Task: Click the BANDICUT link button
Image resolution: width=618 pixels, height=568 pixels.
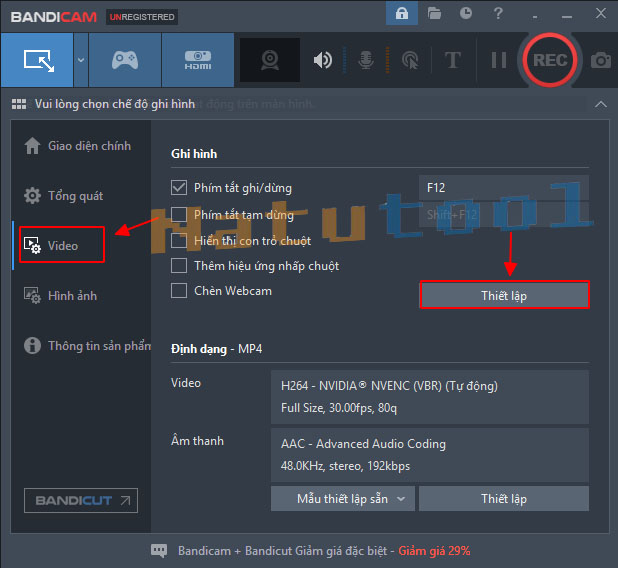Action: [x=81, y=500]
